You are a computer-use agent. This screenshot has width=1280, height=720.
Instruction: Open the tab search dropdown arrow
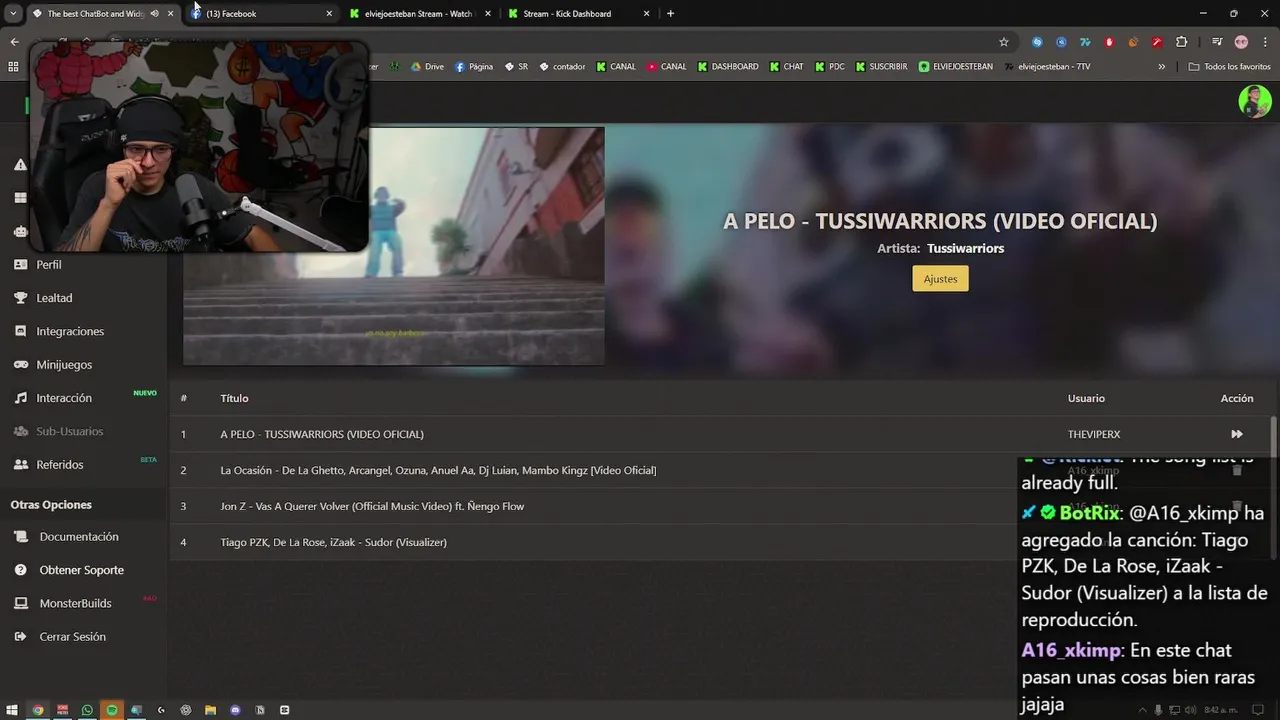click(x=13, y=14)
